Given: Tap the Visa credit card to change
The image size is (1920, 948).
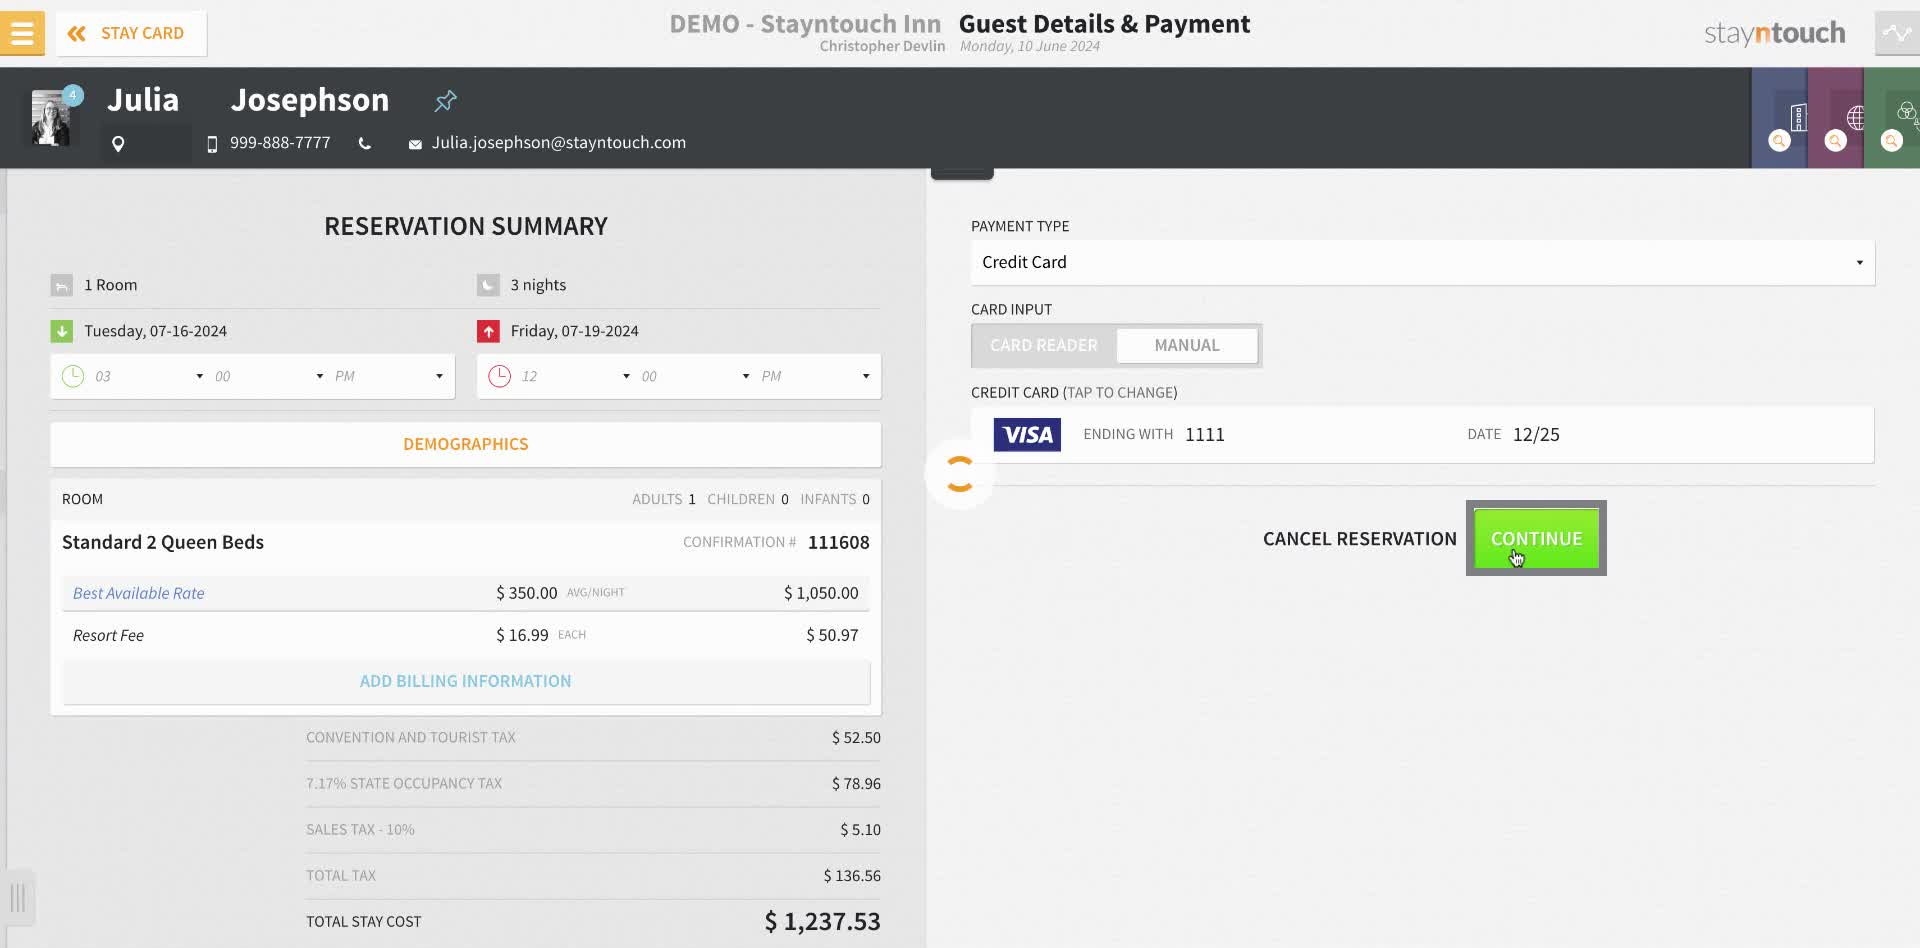Looking at the screenshot, I should point(1422,434).
